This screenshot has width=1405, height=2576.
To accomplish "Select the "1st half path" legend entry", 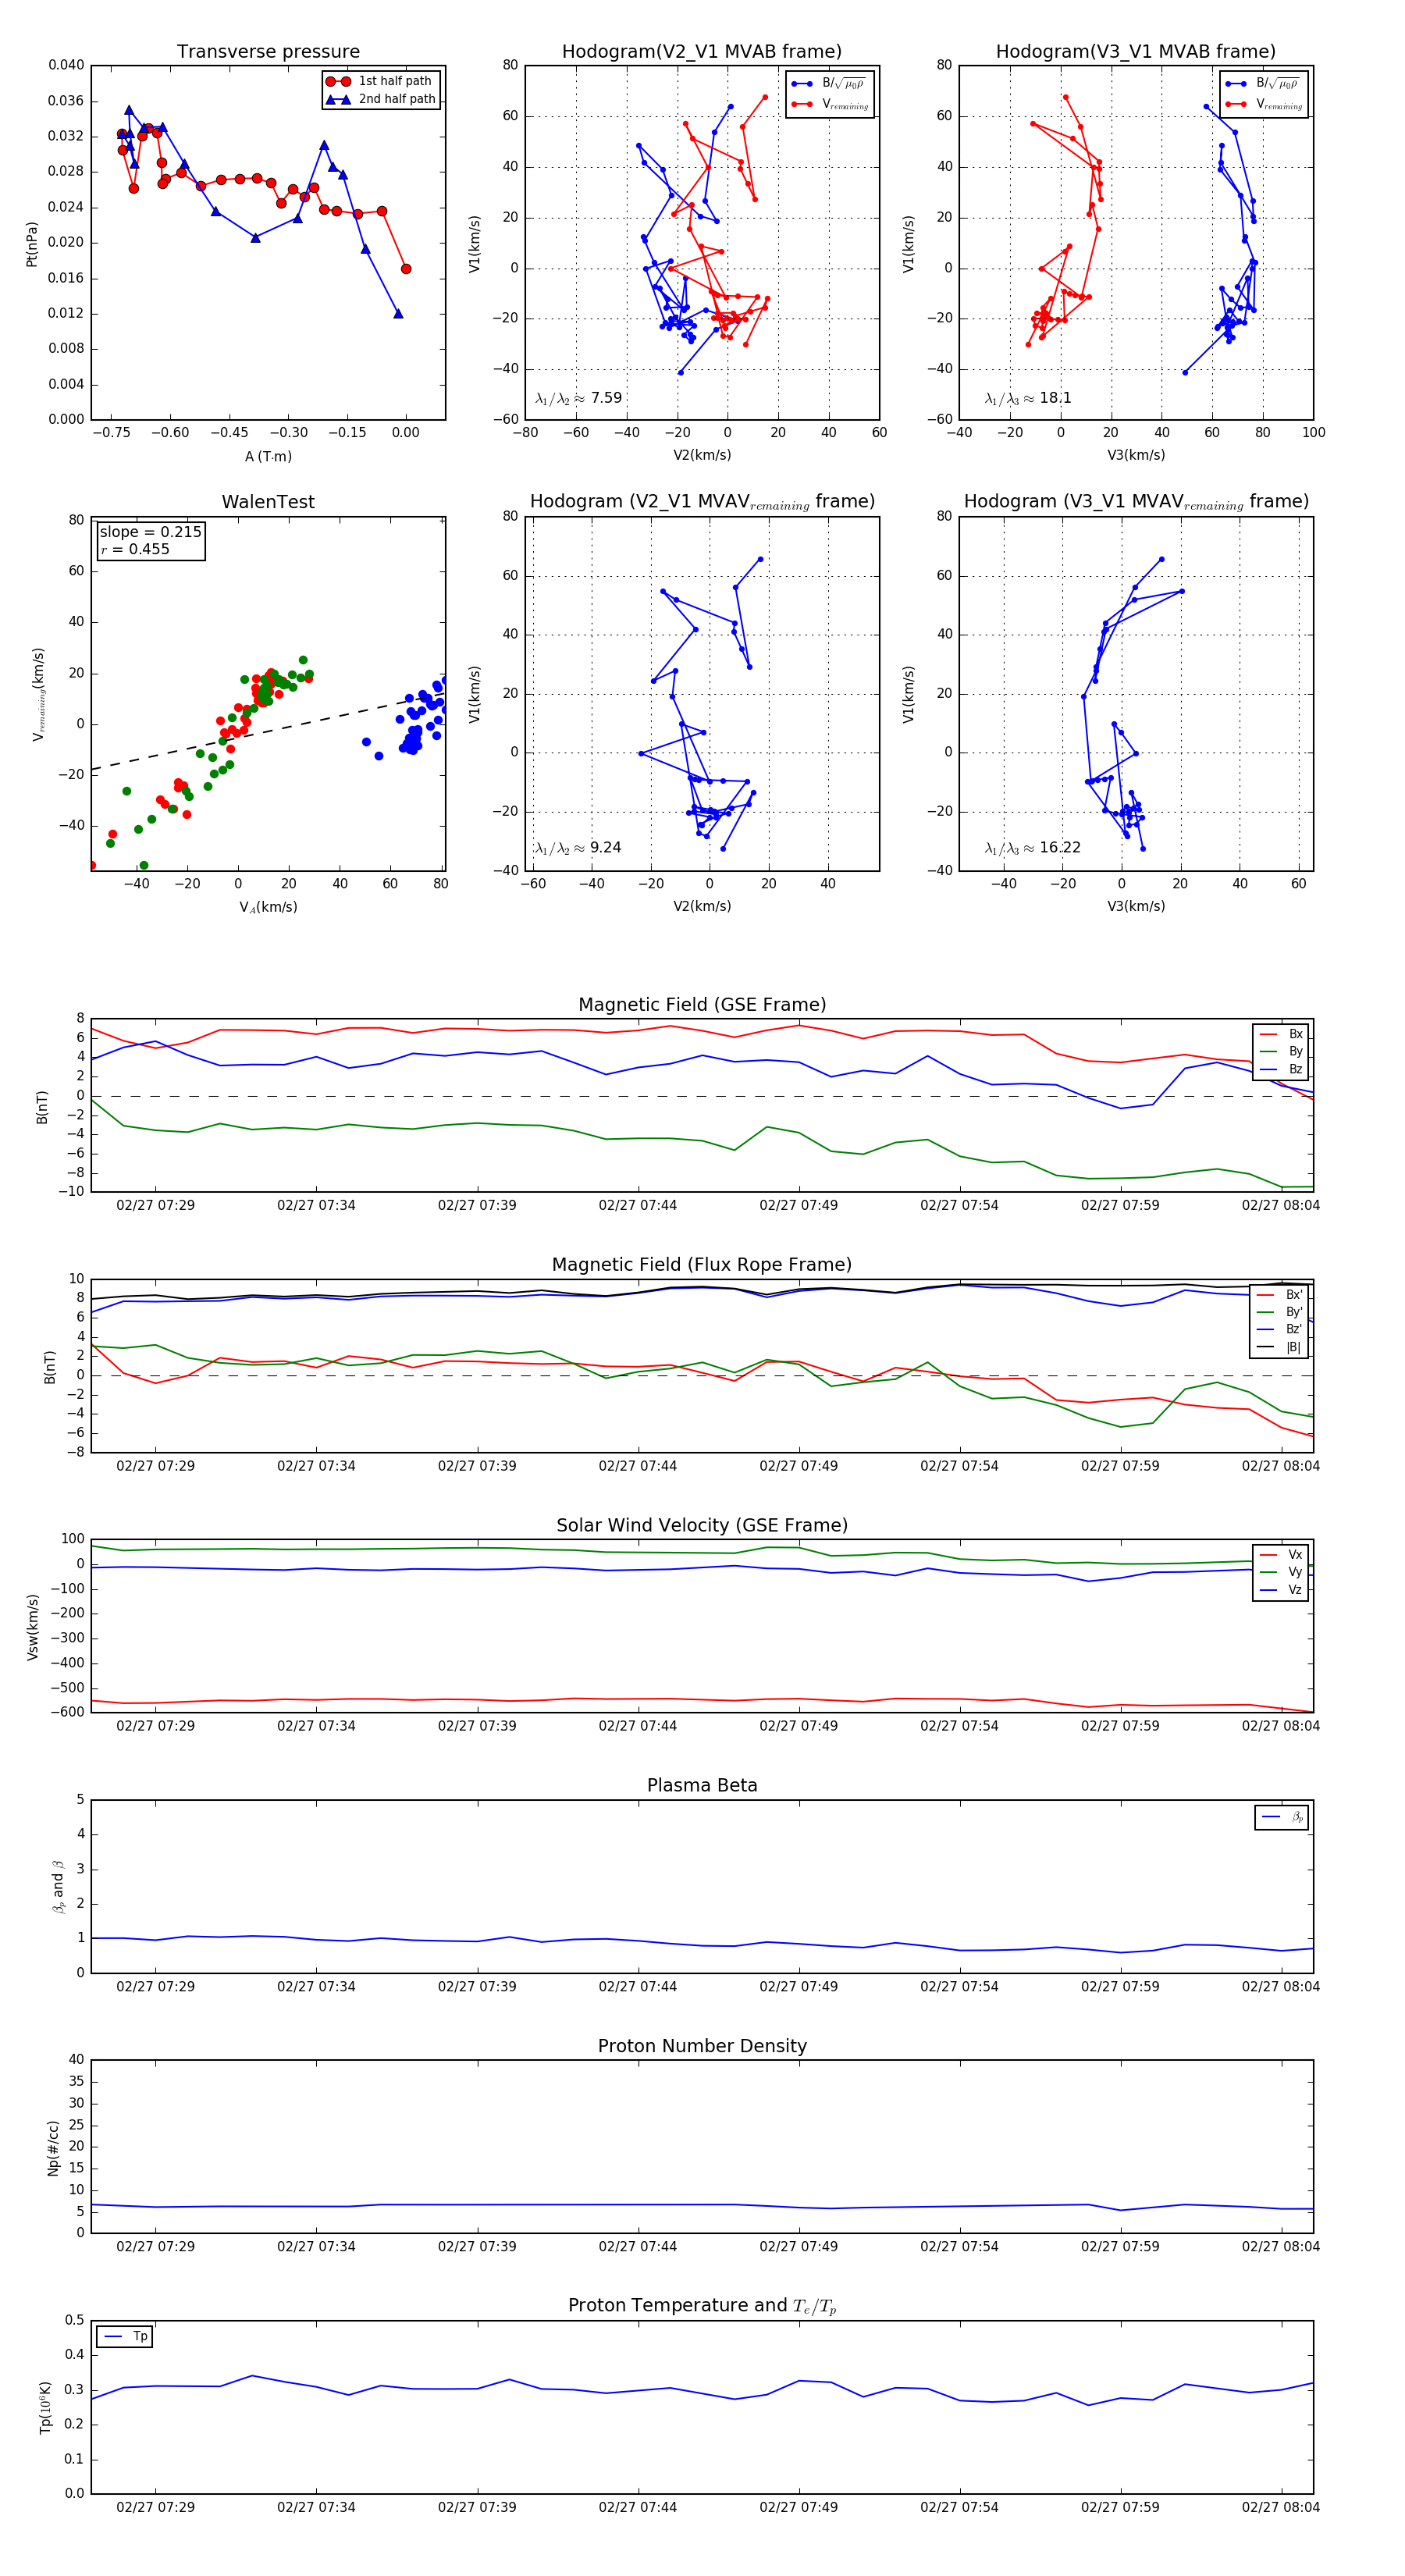I will click(382, 81).
